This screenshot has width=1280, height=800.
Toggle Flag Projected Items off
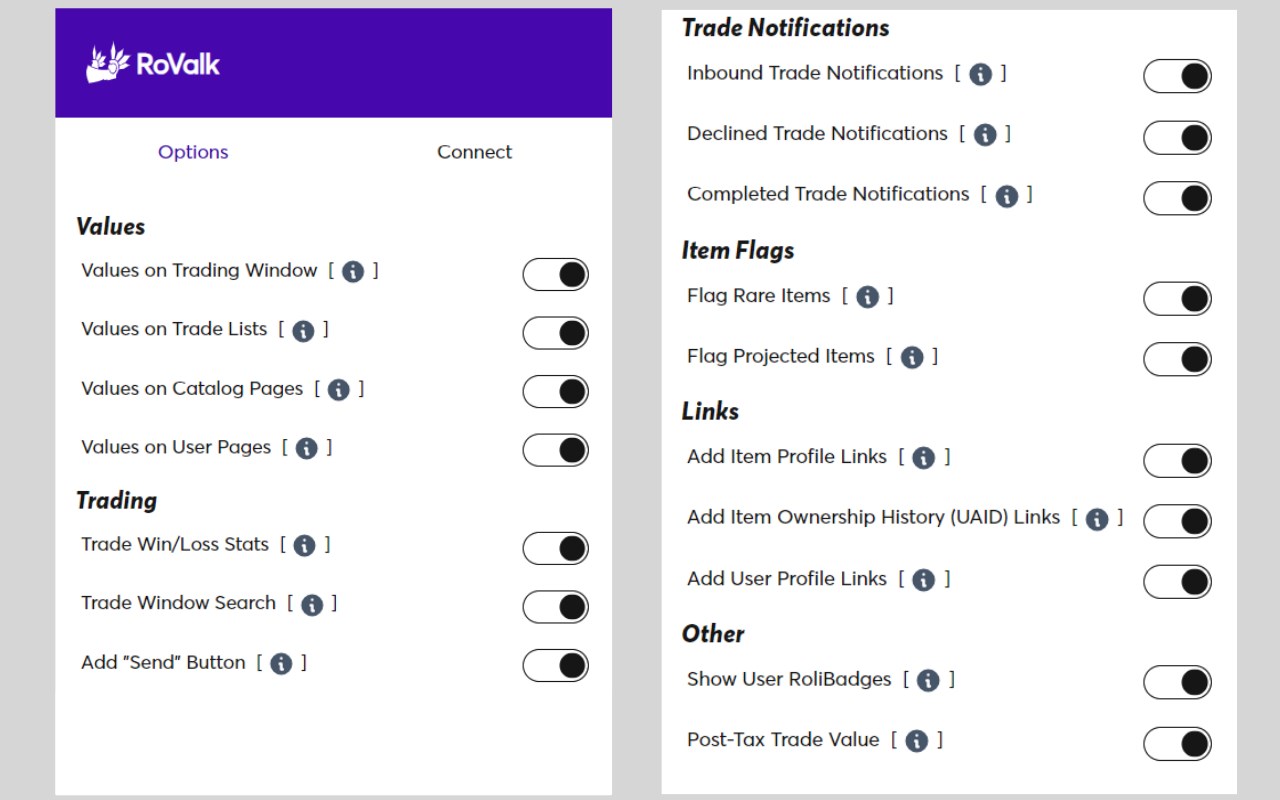tap(1177, 359)
